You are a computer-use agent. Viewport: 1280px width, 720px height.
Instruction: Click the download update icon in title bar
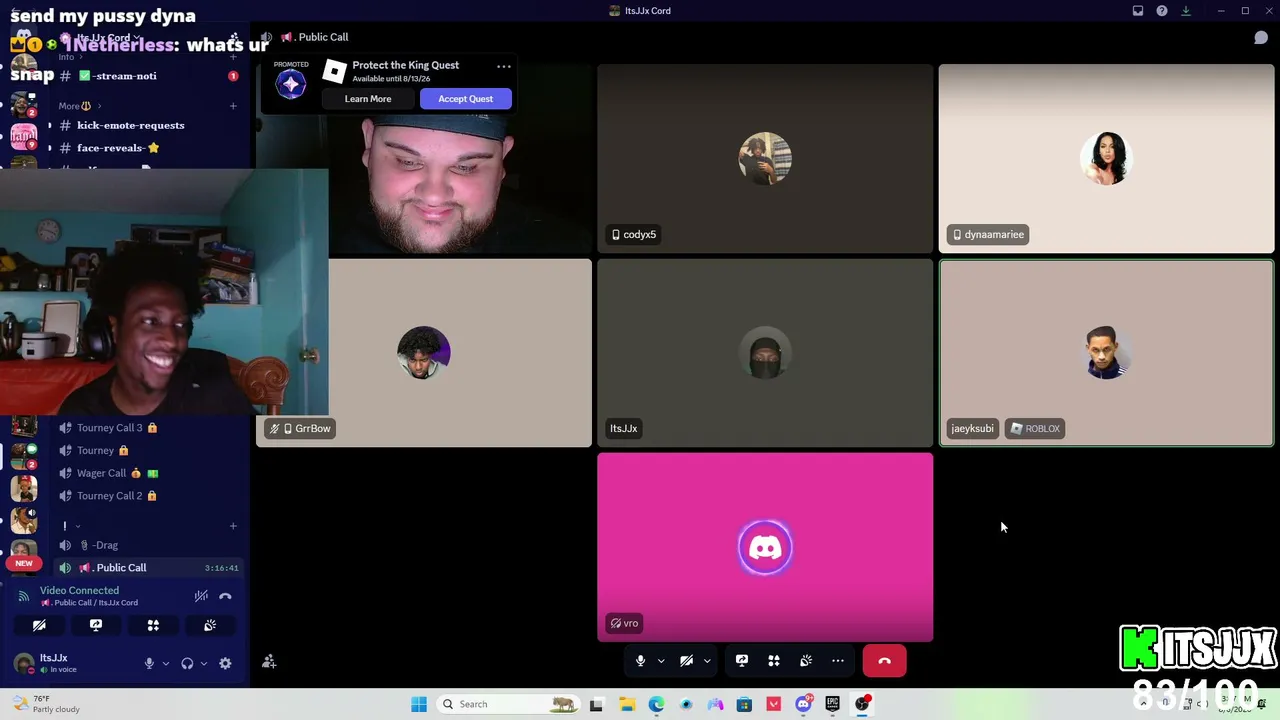(x=1186, y=11)
